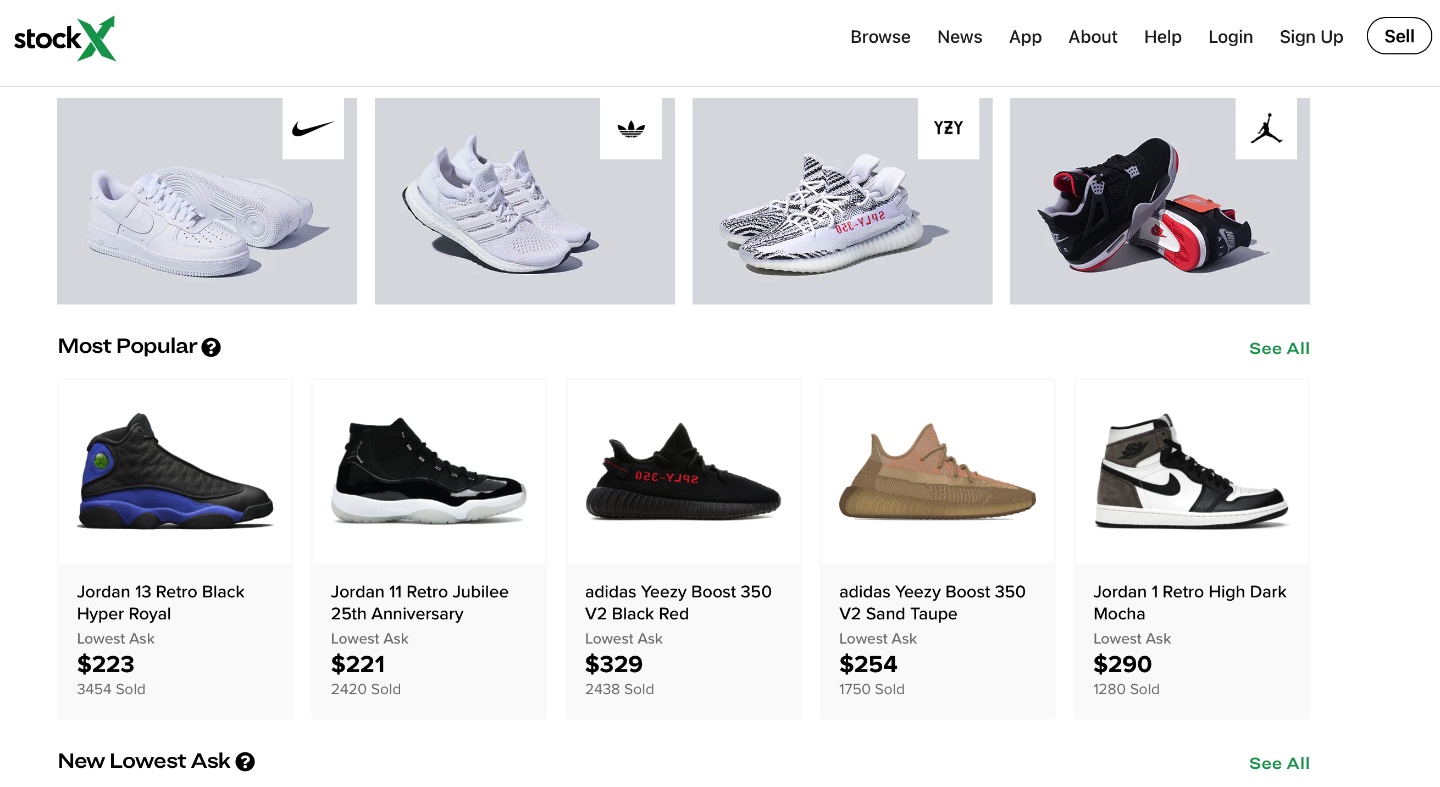Click the Login link
Viewport: 1440px width, 787px height.
click(1230, 37)
